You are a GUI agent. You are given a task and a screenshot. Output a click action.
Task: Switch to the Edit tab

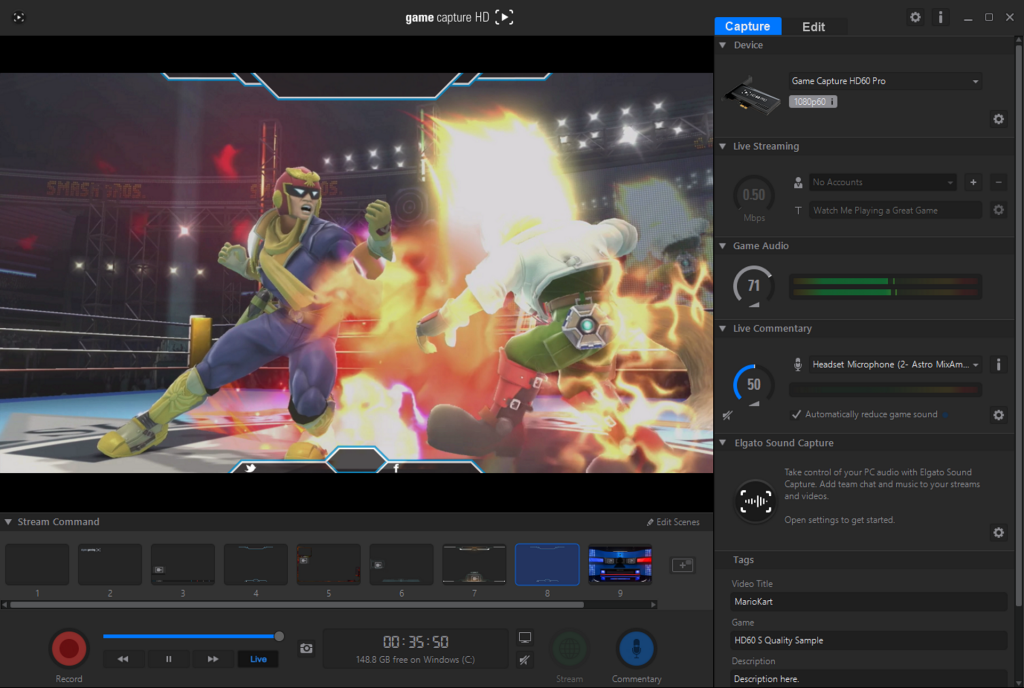(813, 26)
